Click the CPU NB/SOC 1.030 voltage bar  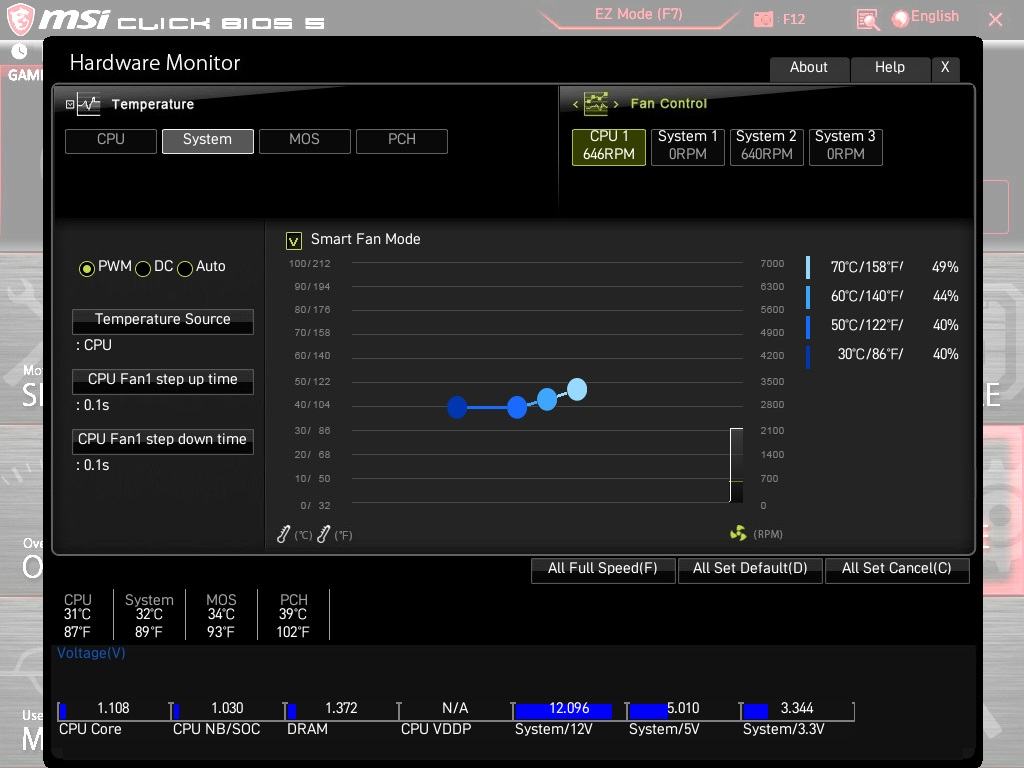(227, 710)
